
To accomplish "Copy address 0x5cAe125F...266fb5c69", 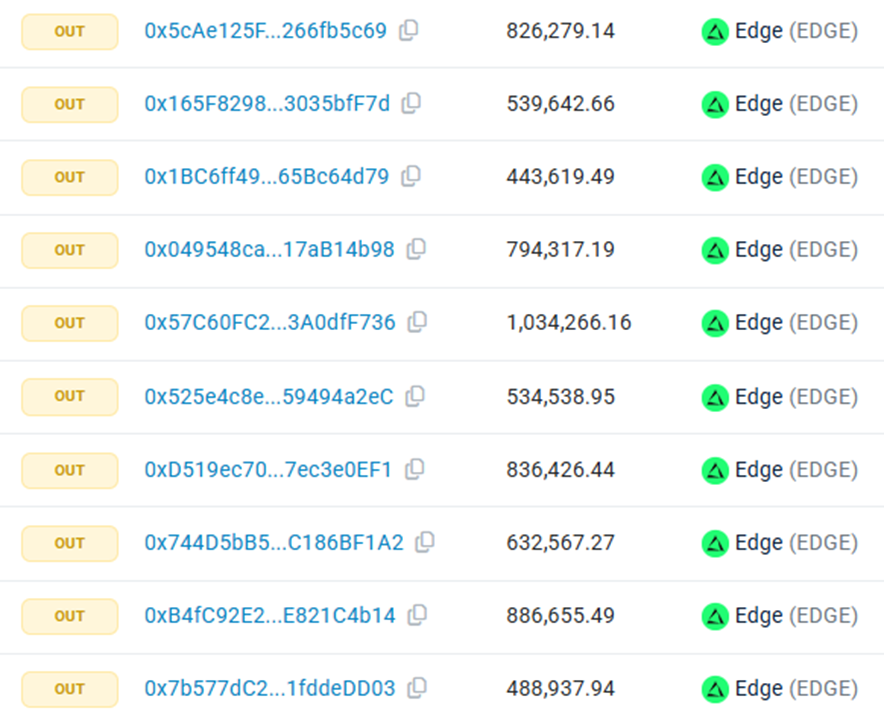I will point(409,30).
